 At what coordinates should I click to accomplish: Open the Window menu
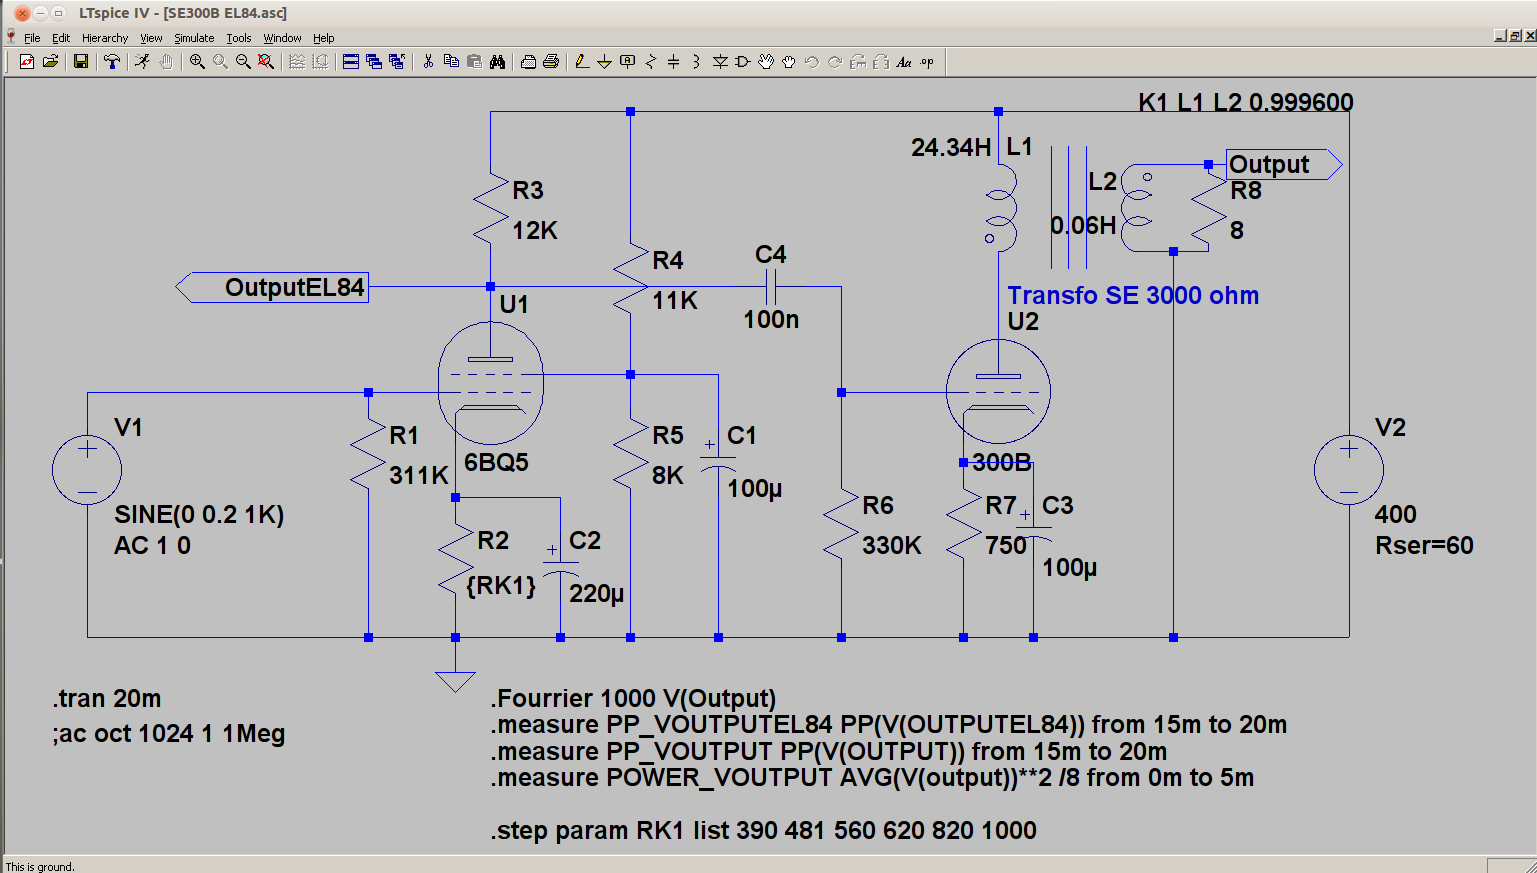[282, 38]
